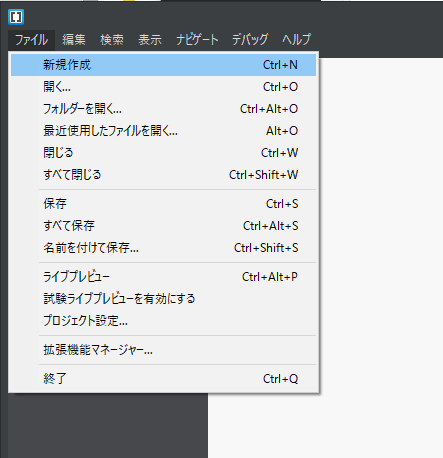The width and height of the screenshot is (443, 458).
Task: Choose 開く... to open a file
Action: [163, 87]
